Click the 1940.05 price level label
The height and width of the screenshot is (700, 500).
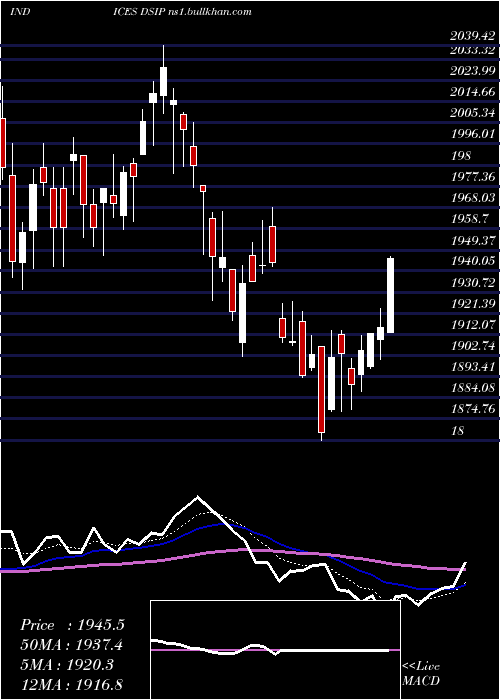coord(473,261)
